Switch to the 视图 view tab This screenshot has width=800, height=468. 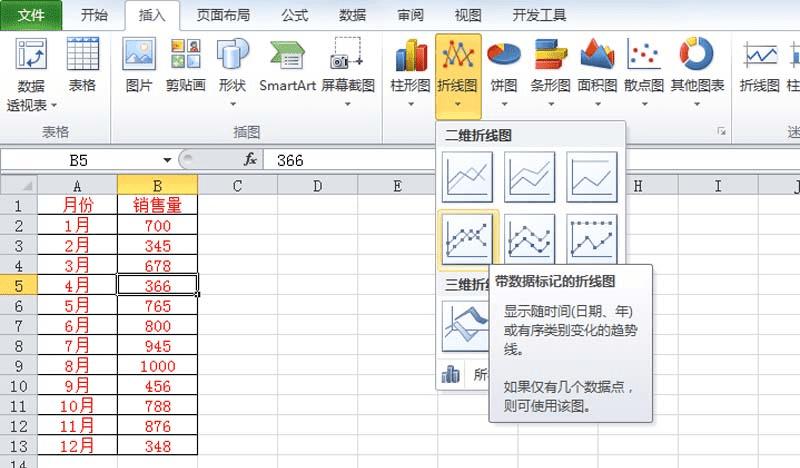tap(468, 15)
